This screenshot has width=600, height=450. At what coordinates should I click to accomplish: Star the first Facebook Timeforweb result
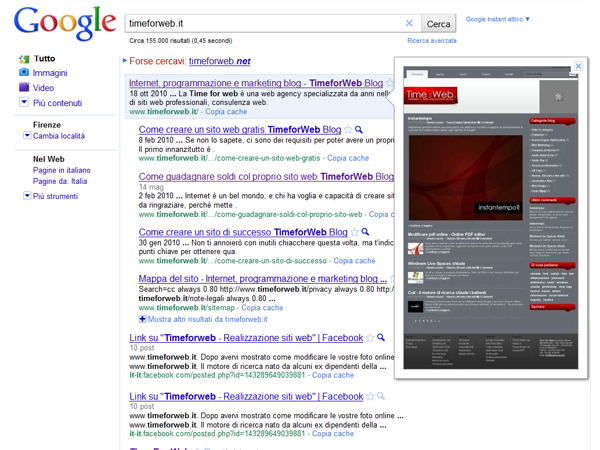click(370, 338)
